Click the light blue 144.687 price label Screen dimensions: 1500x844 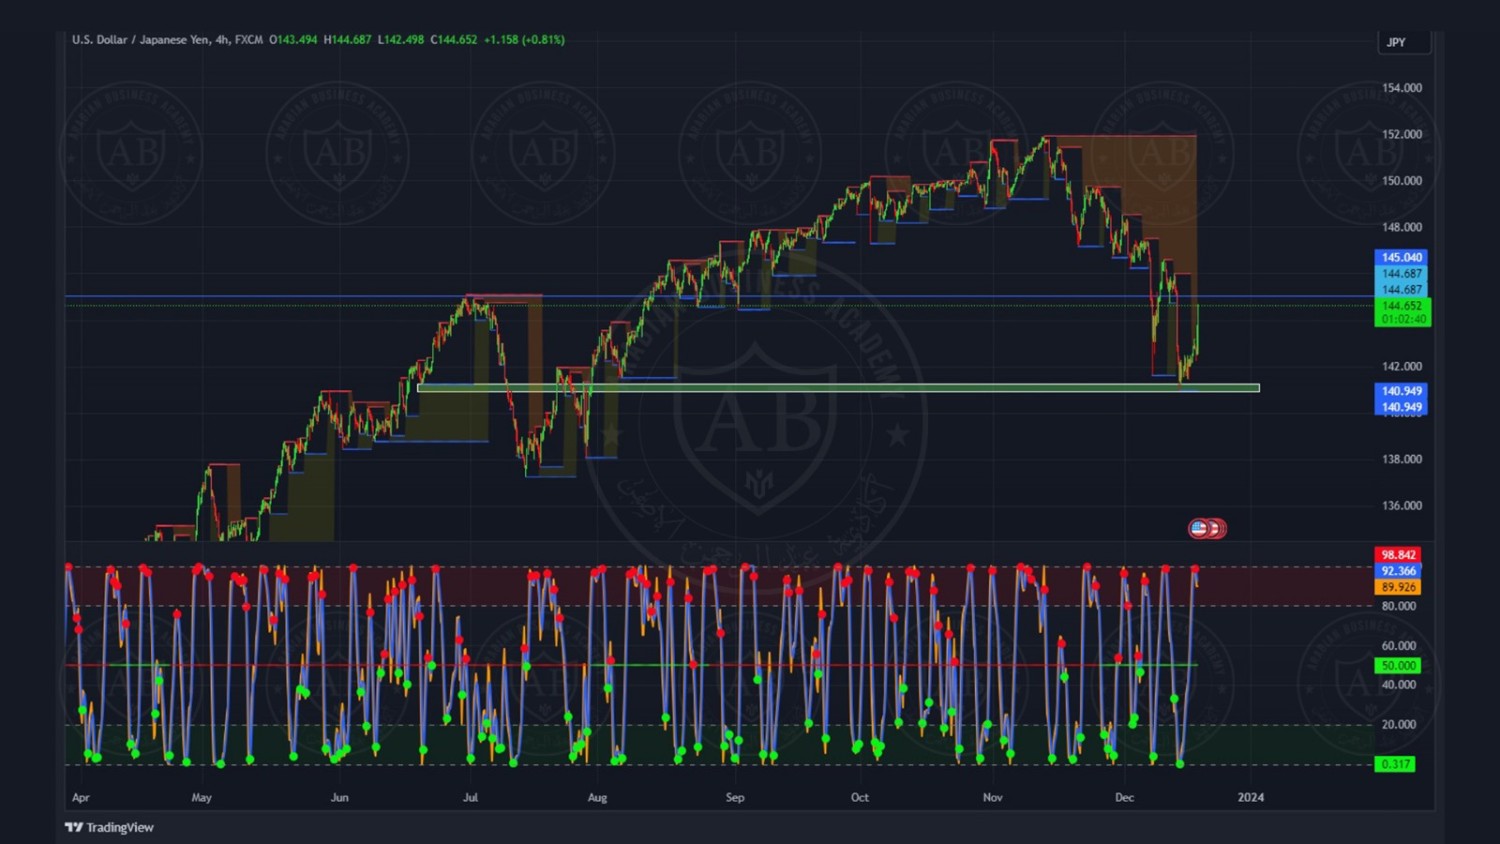(1401, 273)
